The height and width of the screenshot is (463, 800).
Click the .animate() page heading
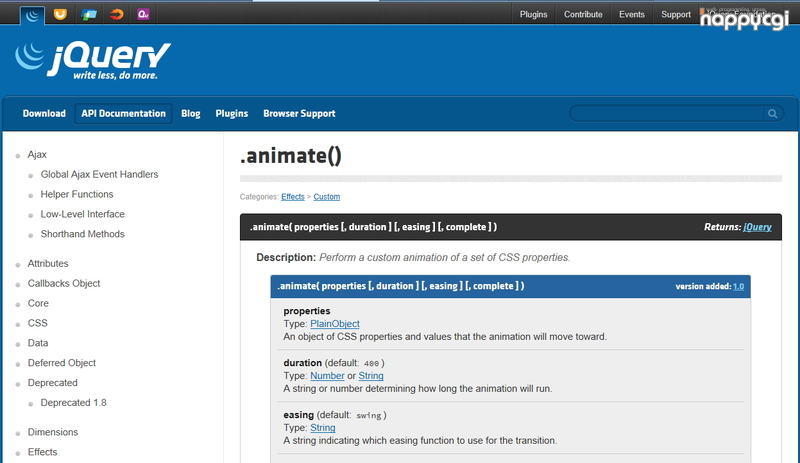coord(291,156)
